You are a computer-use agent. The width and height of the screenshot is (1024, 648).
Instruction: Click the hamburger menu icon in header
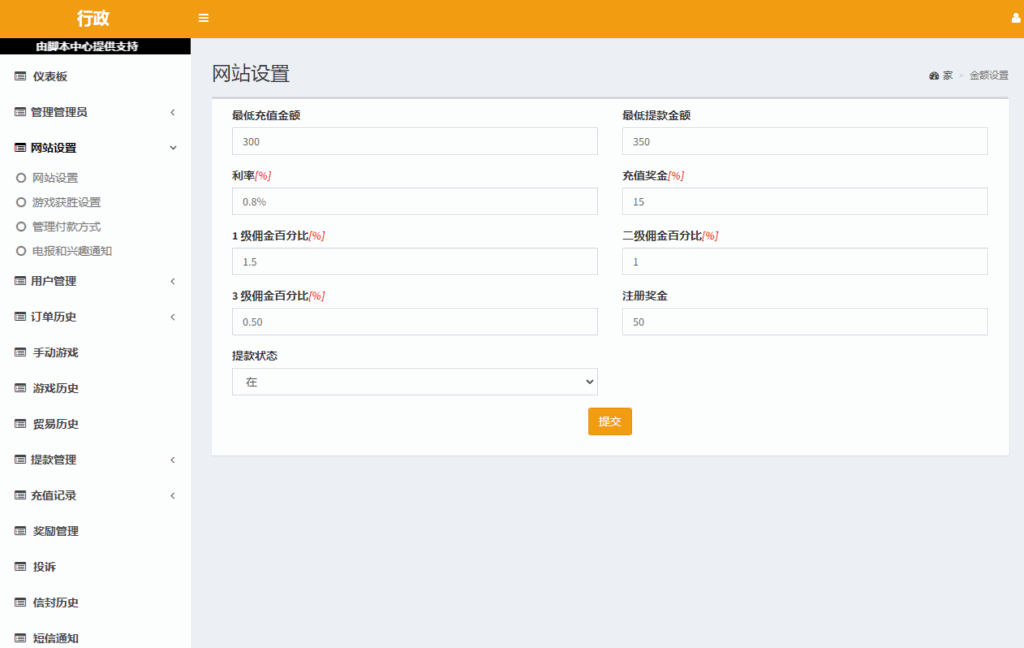click(x=203, y=18)
